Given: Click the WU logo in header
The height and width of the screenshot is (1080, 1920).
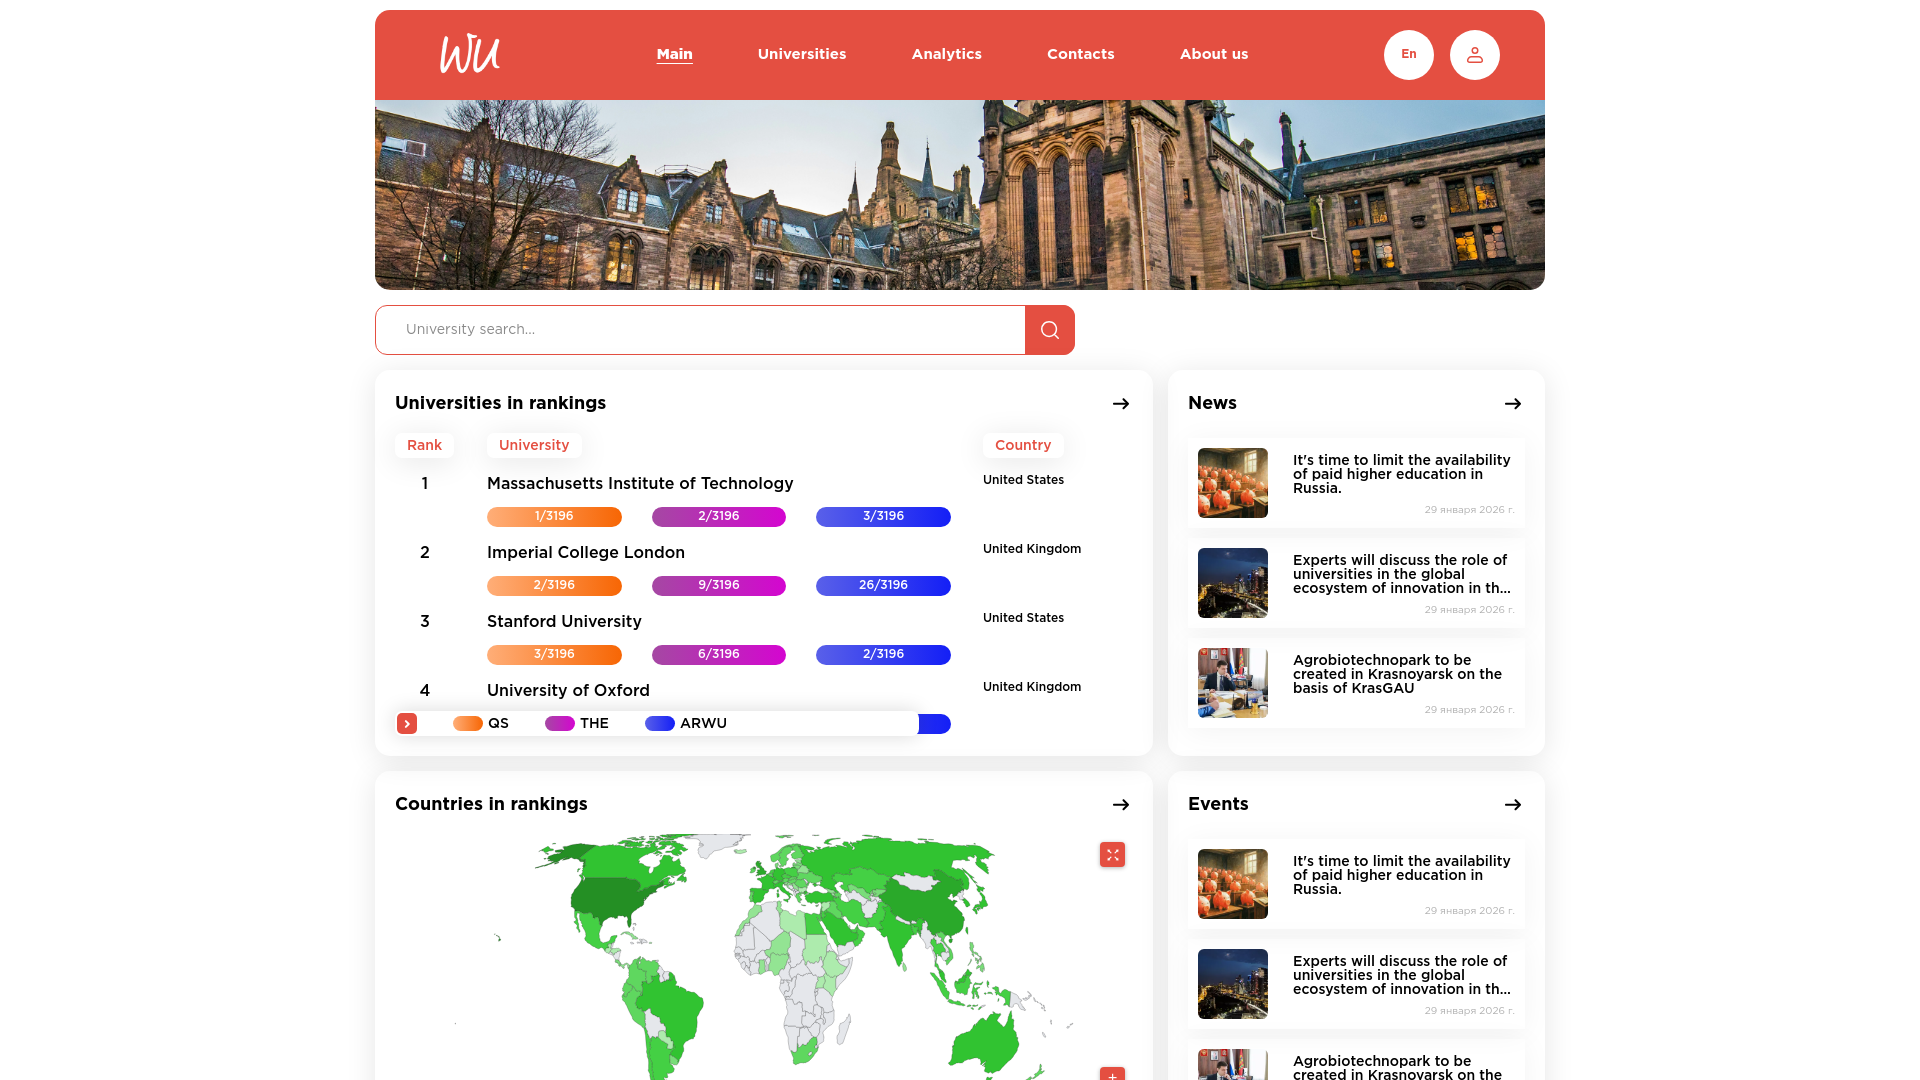Looking at the screenshot, I should pos(470,54).
